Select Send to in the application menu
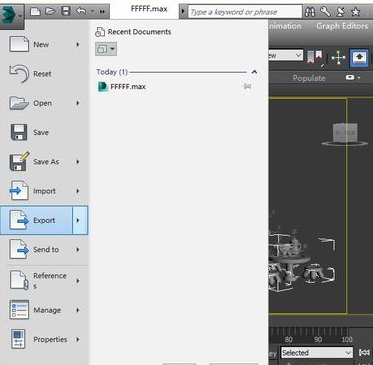 click(45, 249)
